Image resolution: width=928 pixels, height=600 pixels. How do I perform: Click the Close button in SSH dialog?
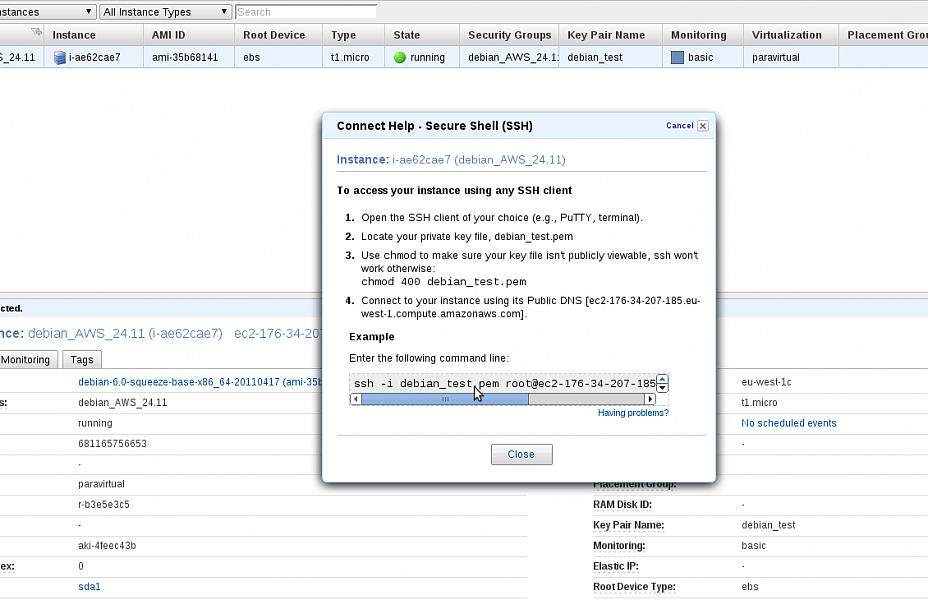521,454
